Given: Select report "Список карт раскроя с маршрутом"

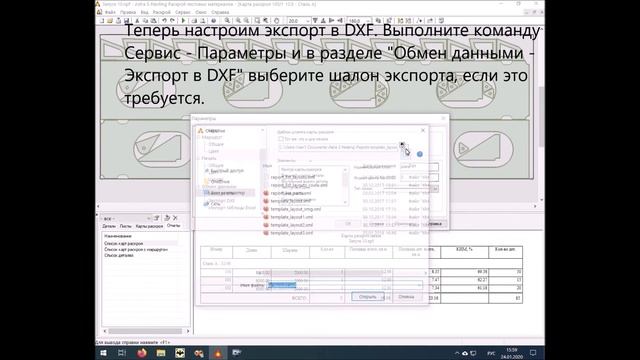Looking at the screenshot, I should tap(136, 249).
